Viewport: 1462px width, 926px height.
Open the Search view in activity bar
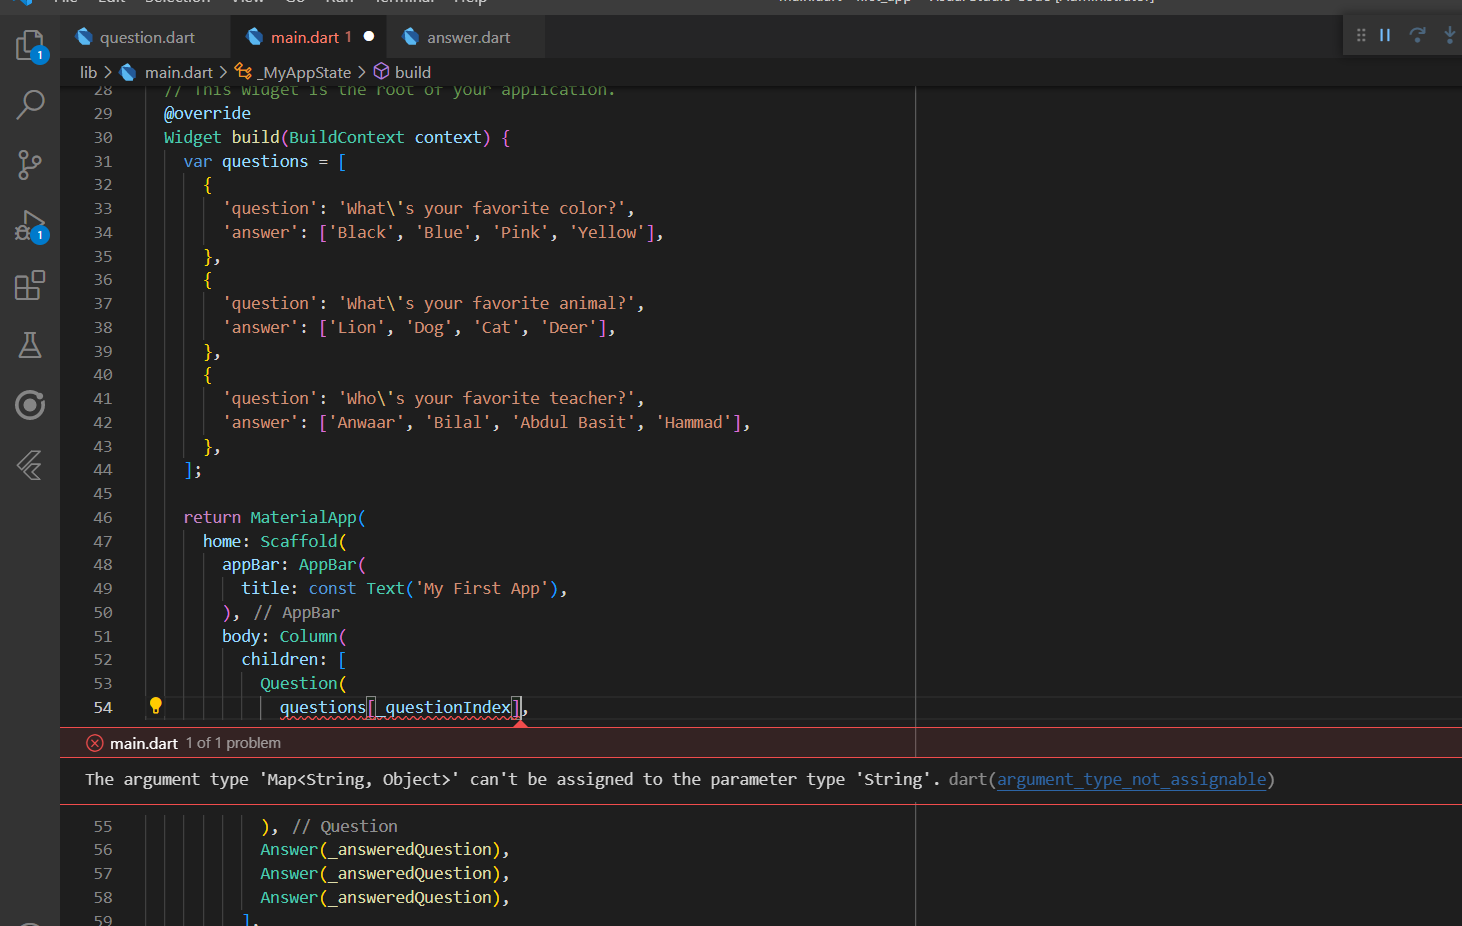click(30, 104)
